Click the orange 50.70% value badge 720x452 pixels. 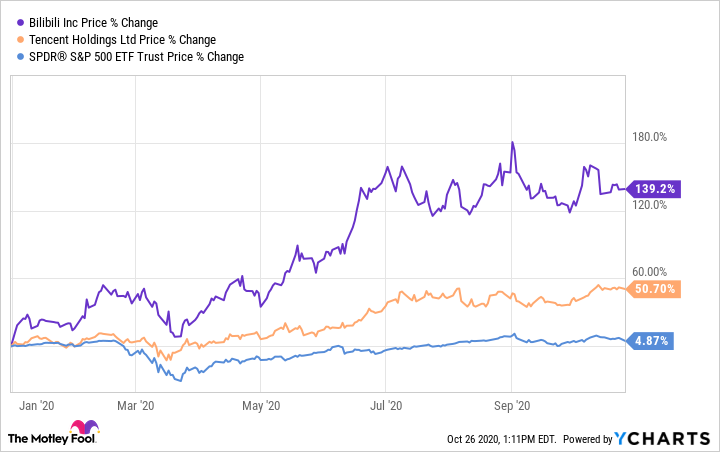pyautogui.click(x=654, y=289)
